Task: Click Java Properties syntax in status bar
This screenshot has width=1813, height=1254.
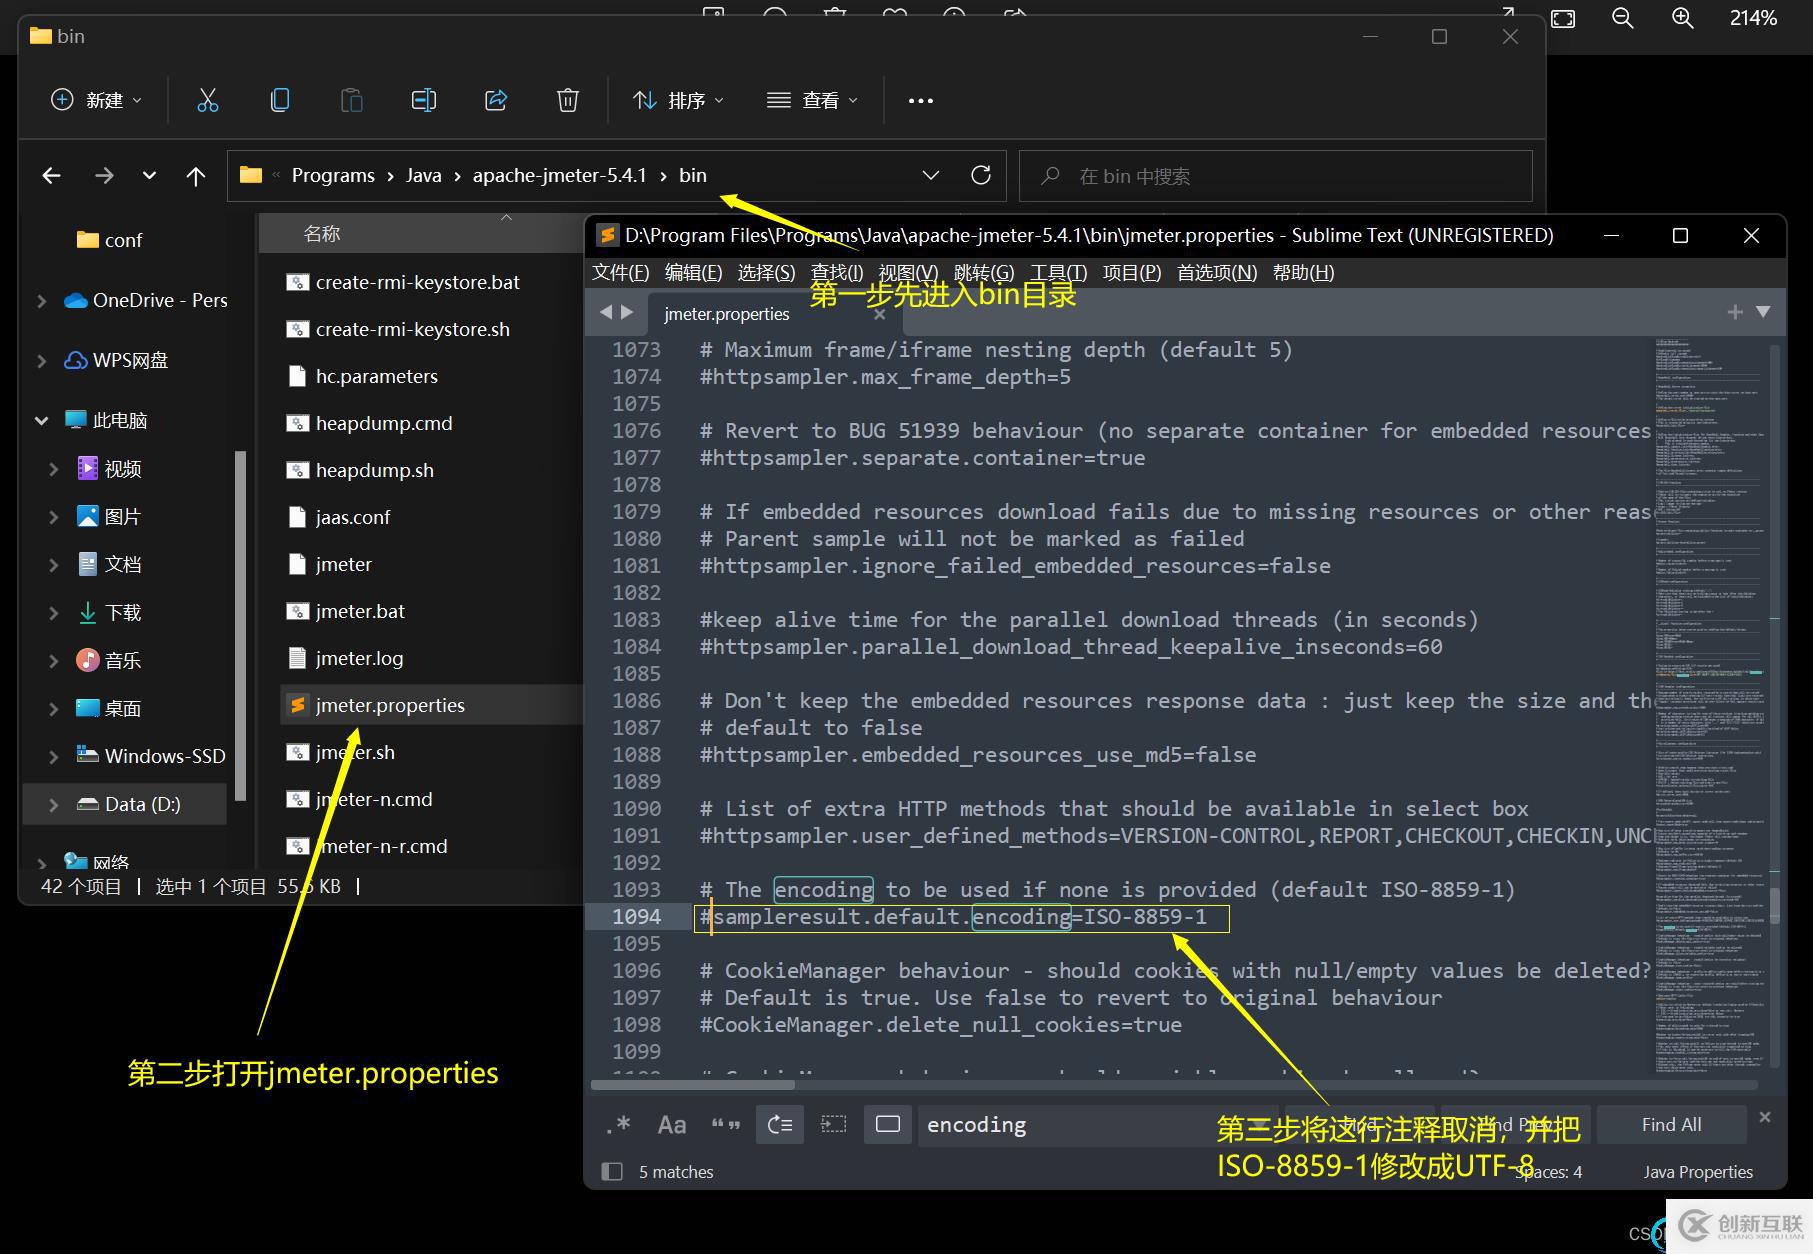Action: (x=1698, y=1172)
